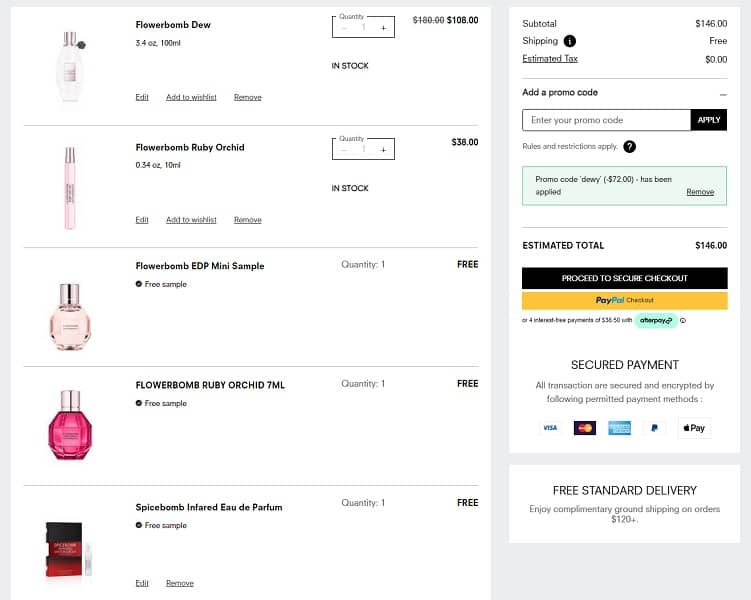Proceed to secure checkout
The image size is (751, 600).
(x=624, y=278)
